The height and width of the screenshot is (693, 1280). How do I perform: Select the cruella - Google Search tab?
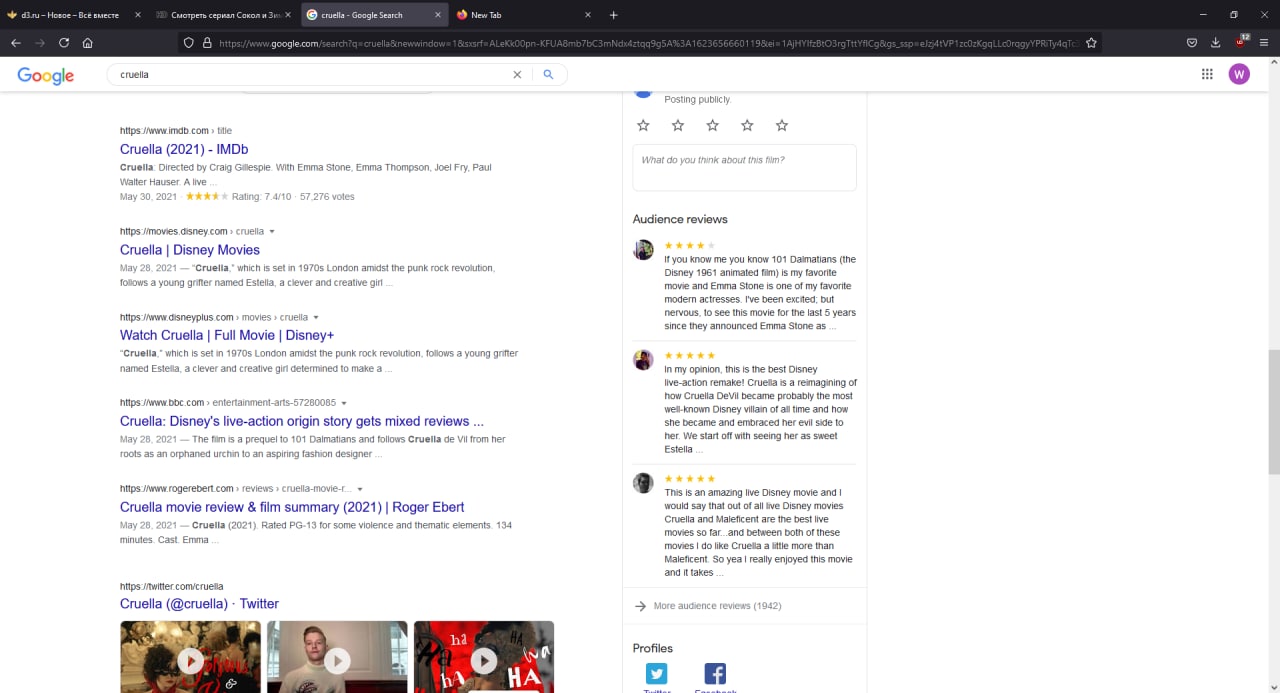click(375, 15)
